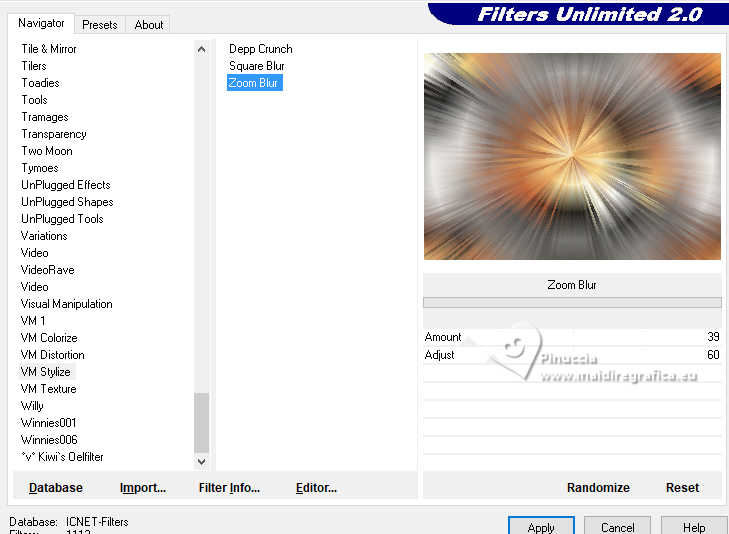Cancel the filter dialog
The width and height of the screenshot is (729, 534).
[x=617, y=527]
